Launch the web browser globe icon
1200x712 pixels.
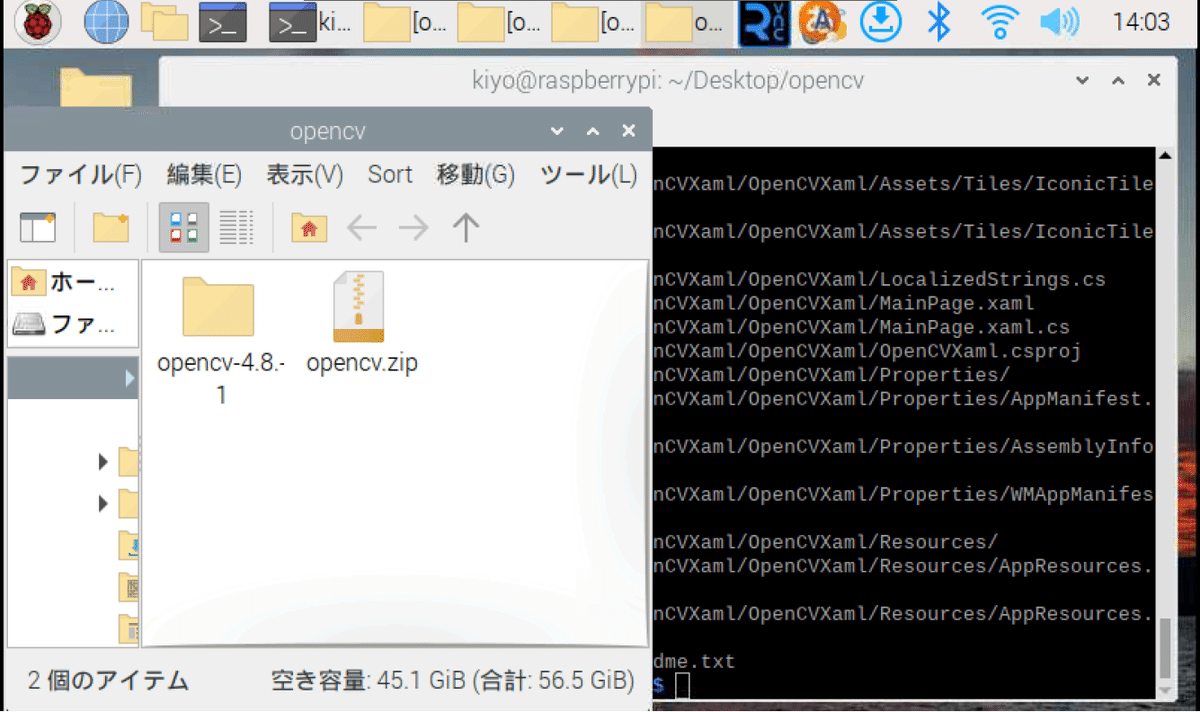tap(105, 22)
